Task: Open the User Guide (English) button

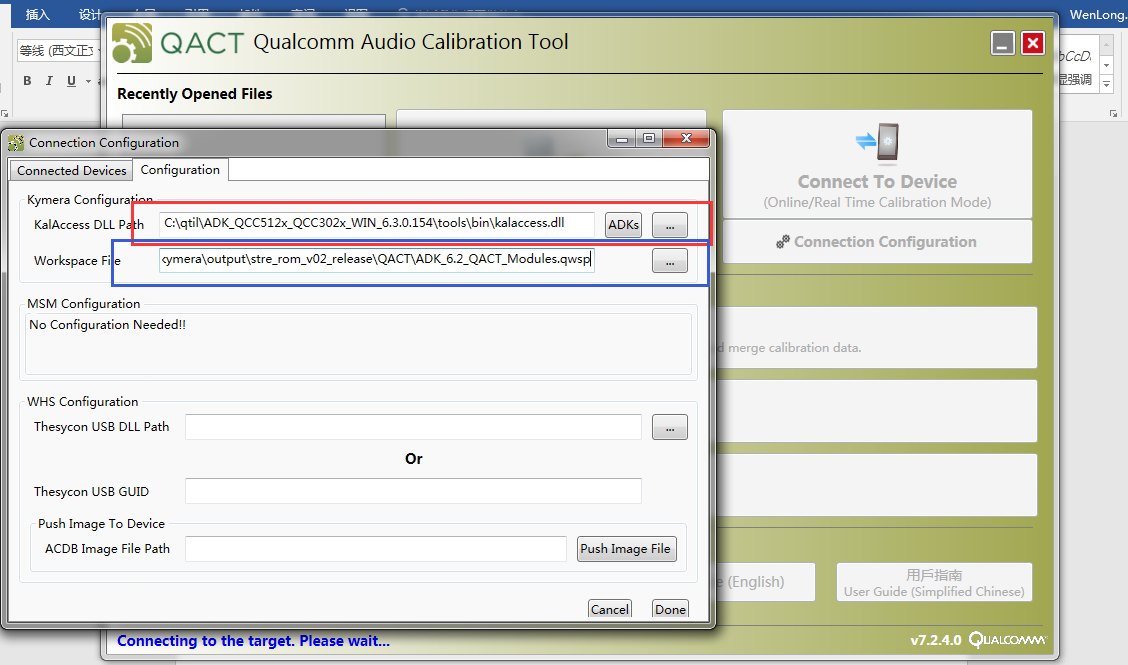Action: [764, 582]
